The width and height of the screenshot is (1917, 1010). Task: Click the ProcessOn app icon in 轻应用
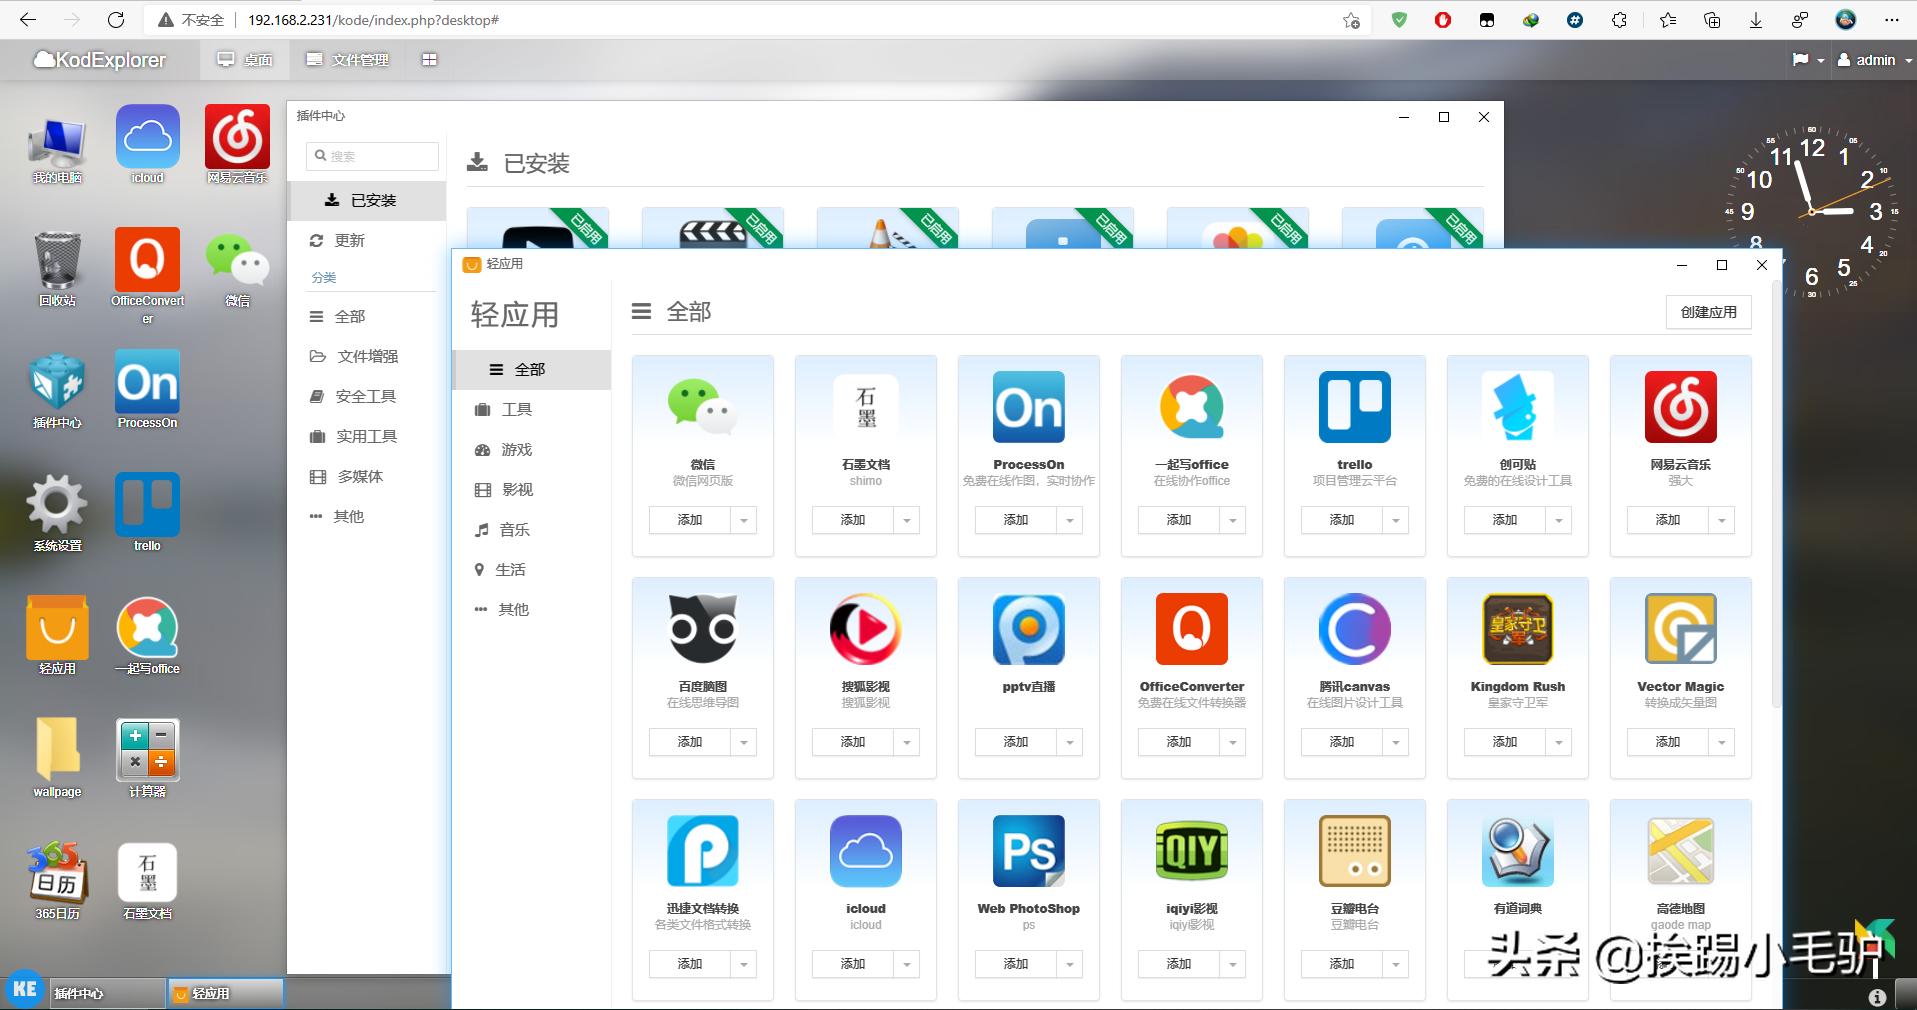(1029, 407)
